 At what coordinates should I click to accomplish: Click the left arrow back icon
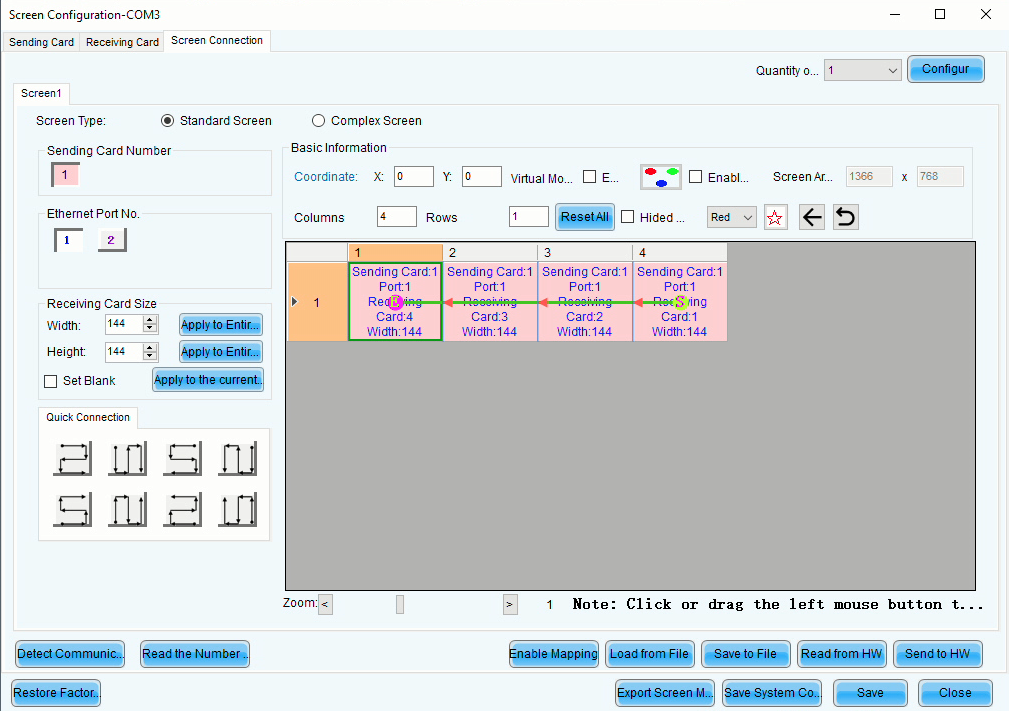point(812,218)
